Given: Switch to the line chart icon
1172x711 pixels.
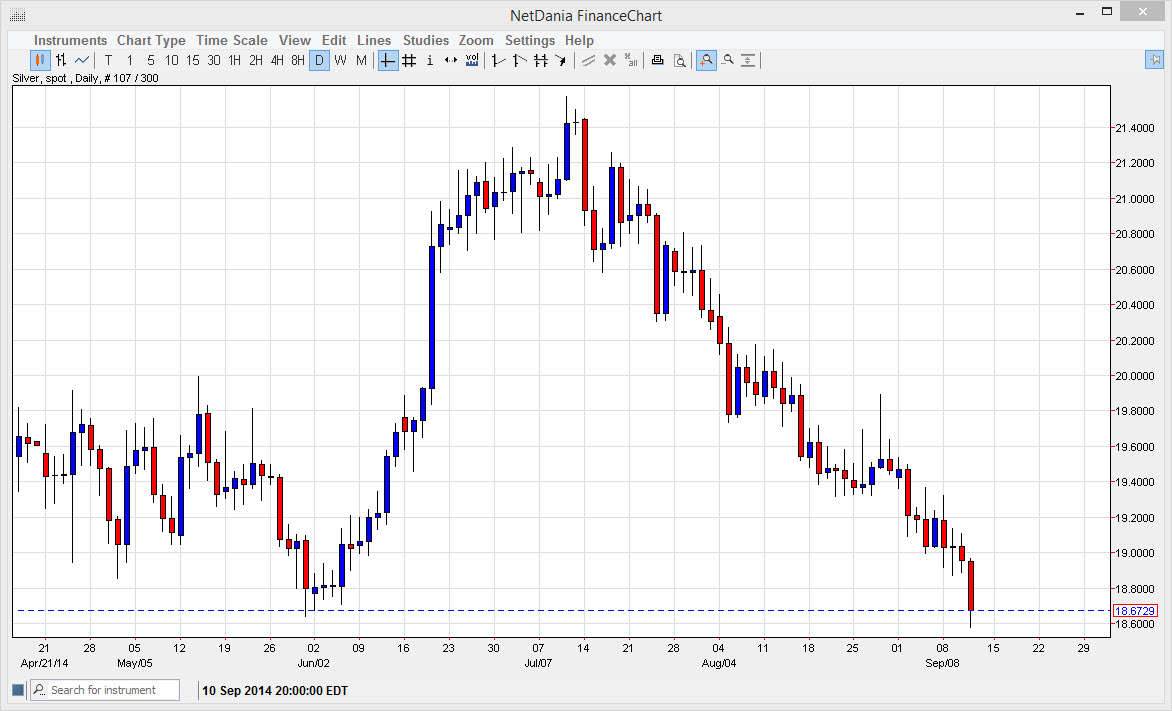Looking at the screenshot, I should 82,61.
